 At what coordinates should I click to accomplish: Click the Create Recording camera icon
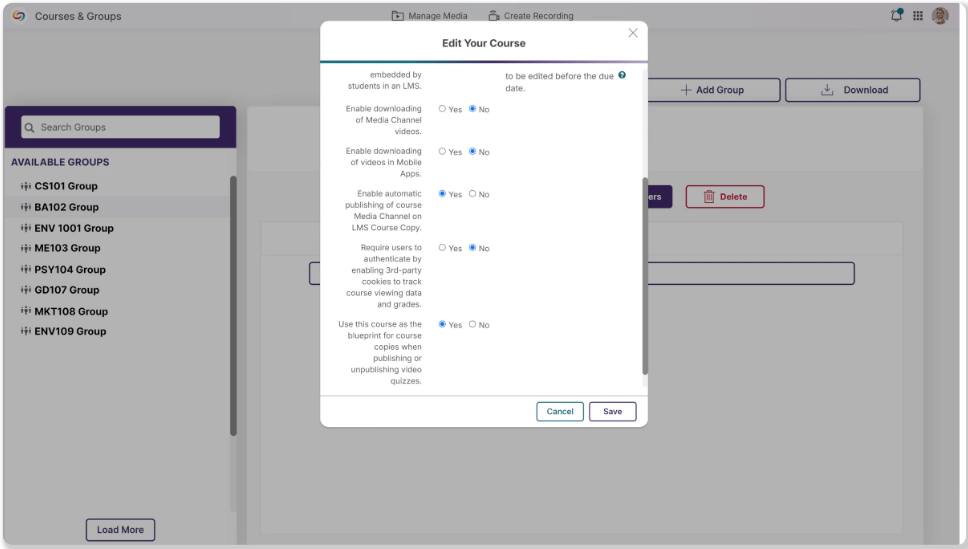(493, 15)
